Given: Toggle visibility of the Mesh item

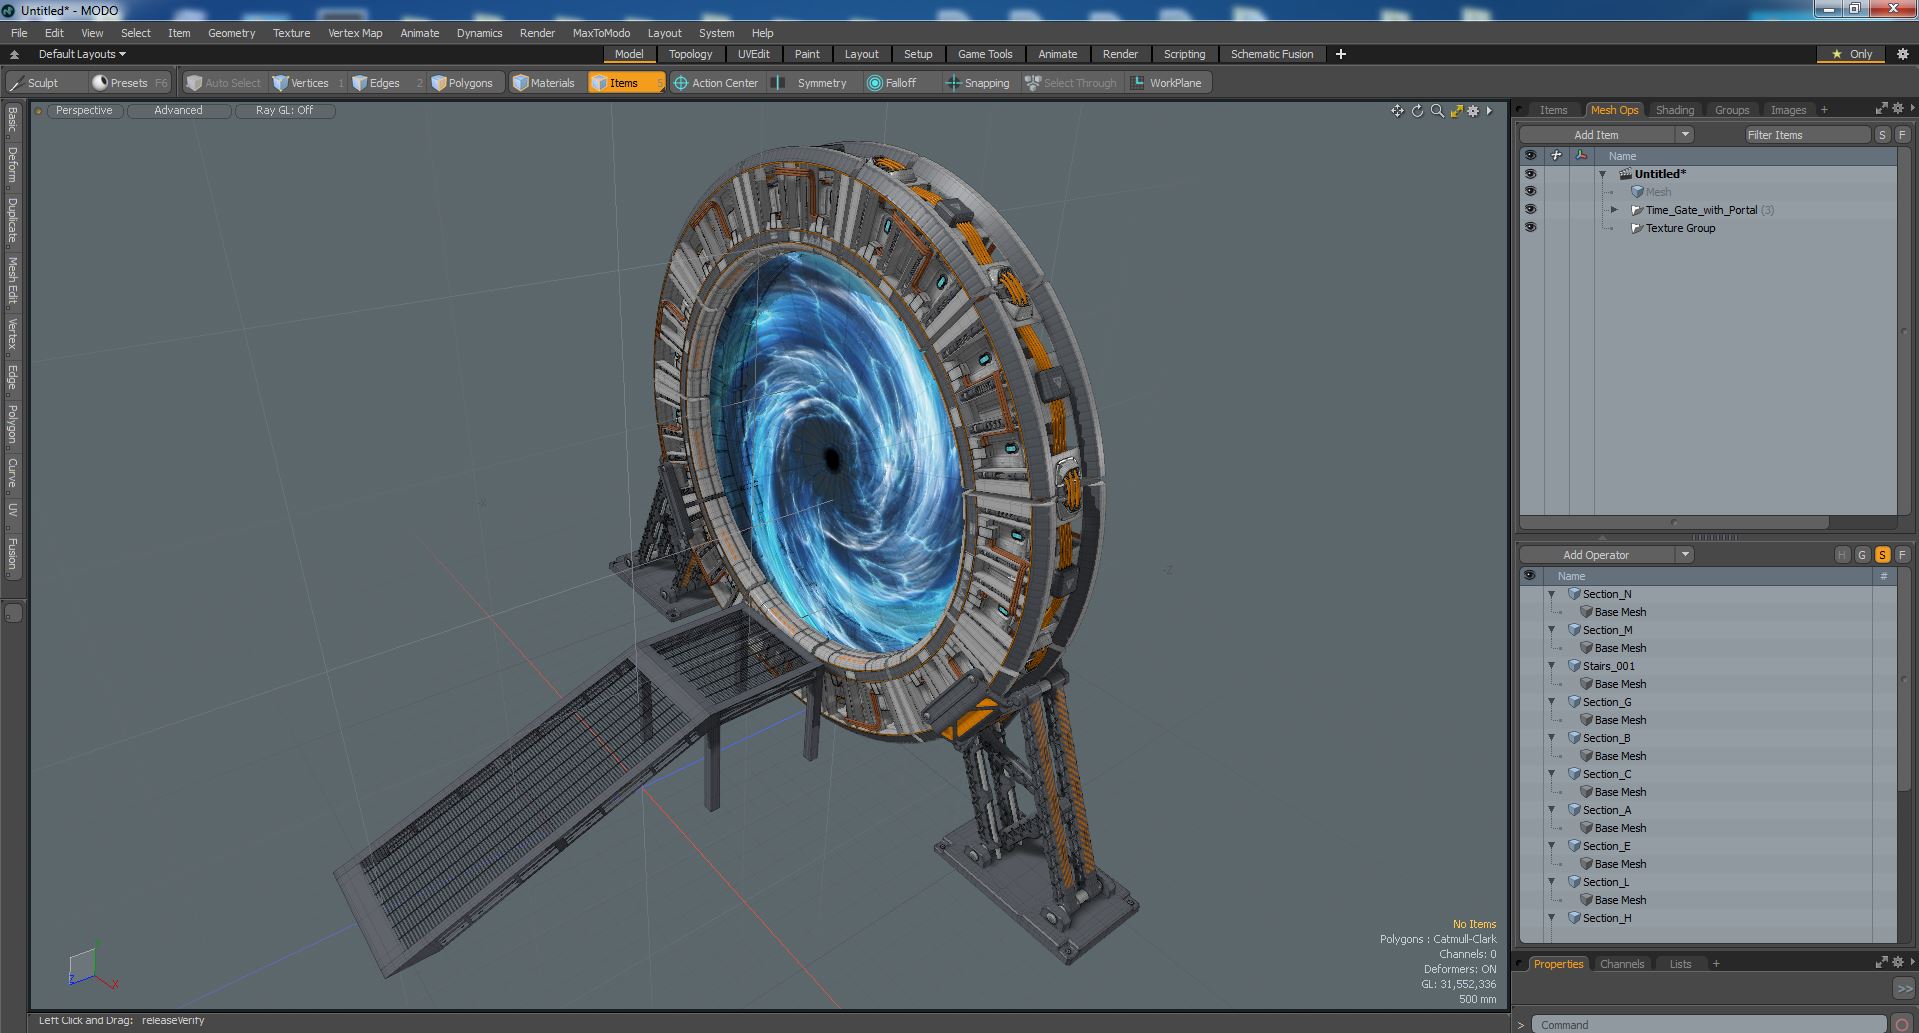Looking at the screenshot, I should point(1530,192).
